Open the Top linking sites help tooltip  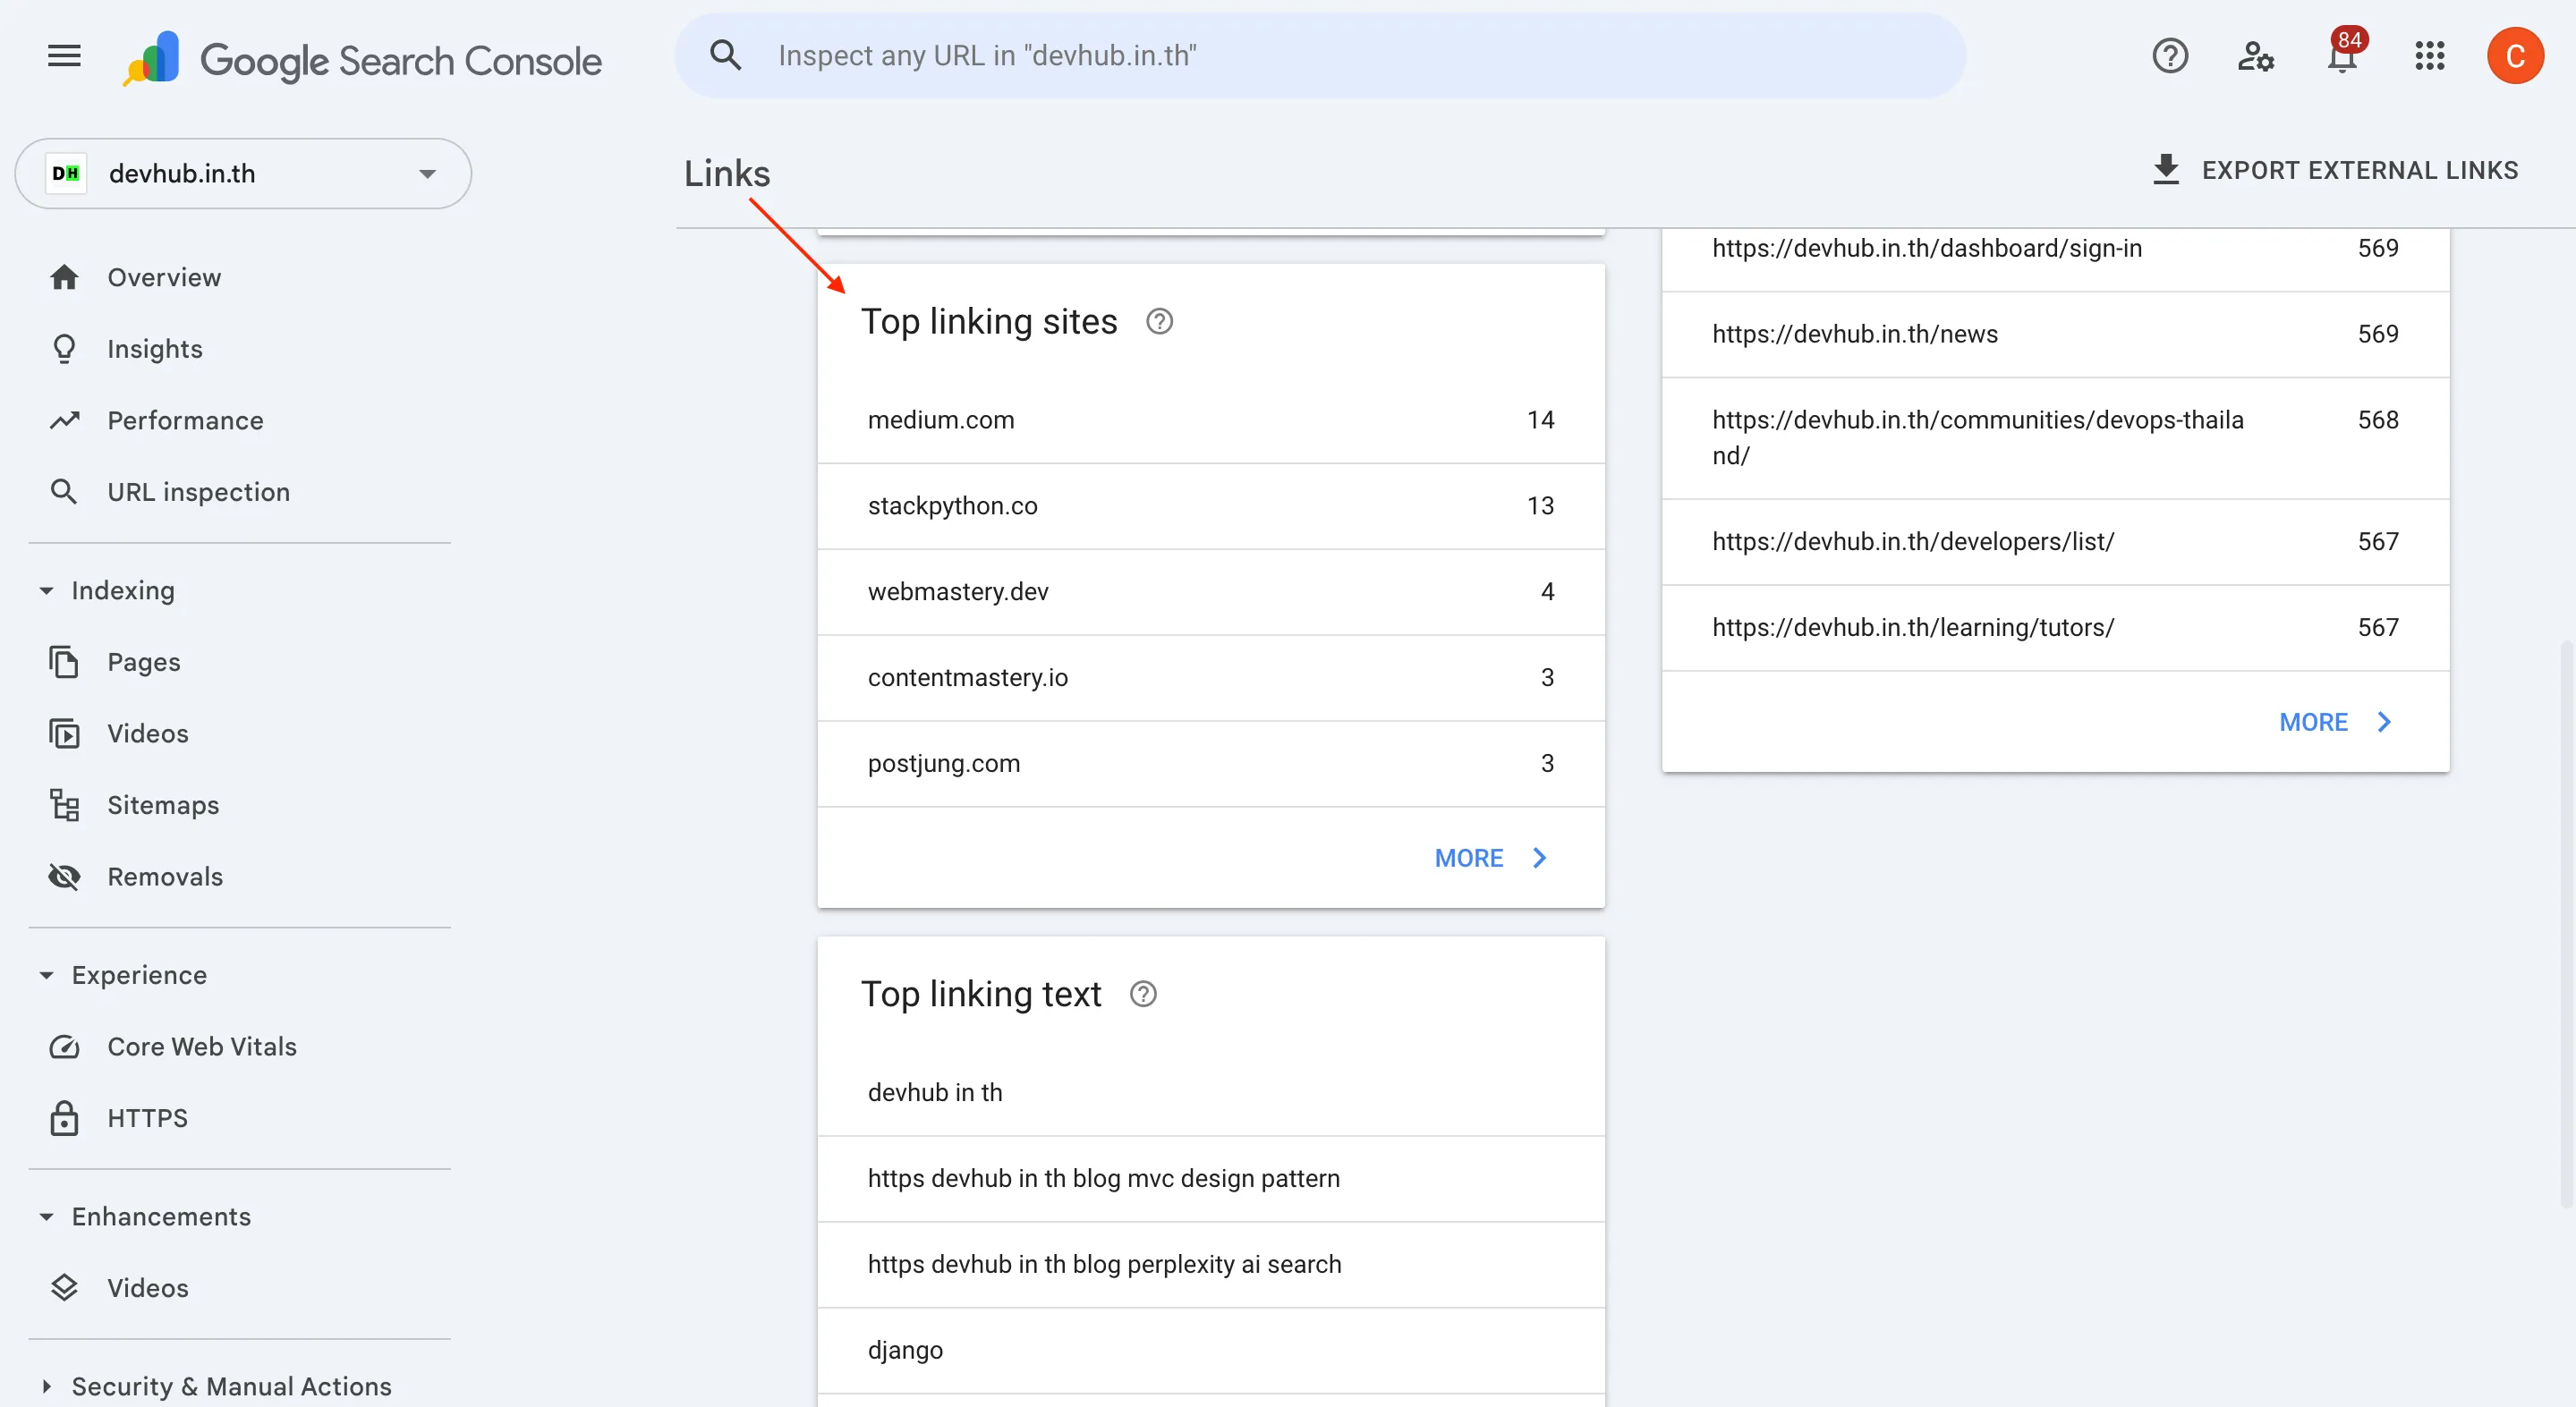(x=1158, y=321)
